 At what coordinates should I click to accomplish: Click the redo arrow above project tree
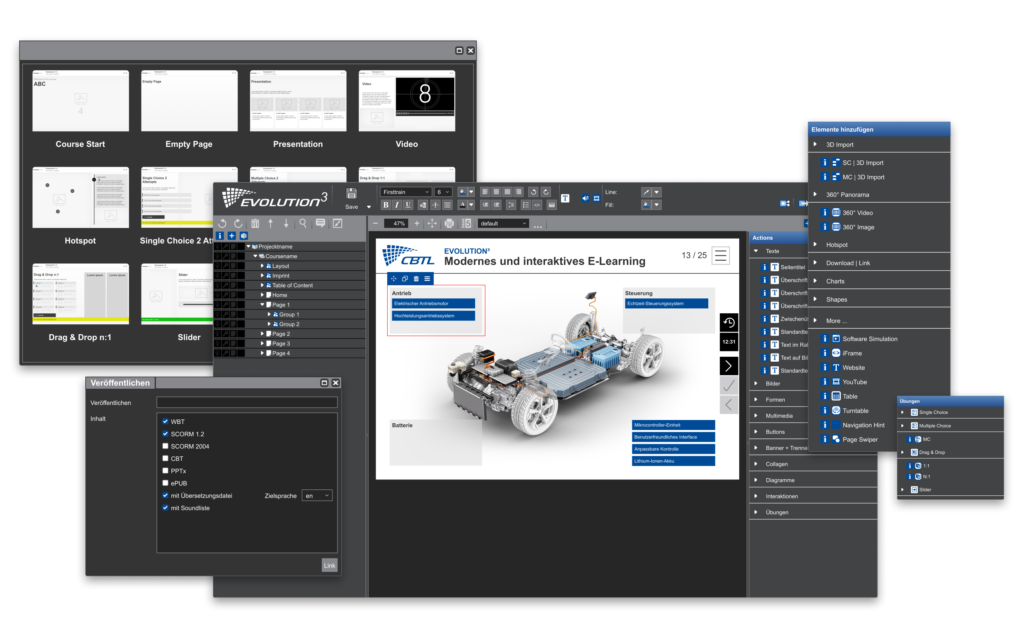coord(238,223)
